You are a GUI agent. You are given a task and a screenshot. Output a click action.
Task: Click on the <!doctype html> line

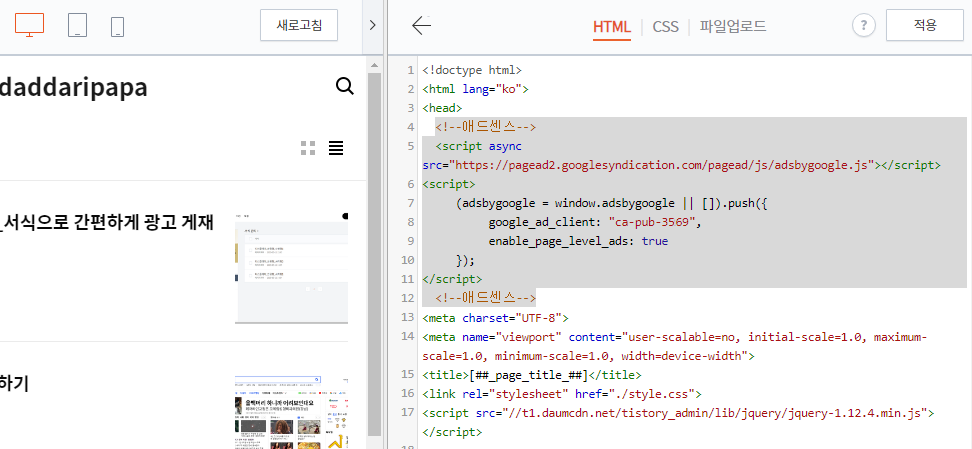pos(472,70)
